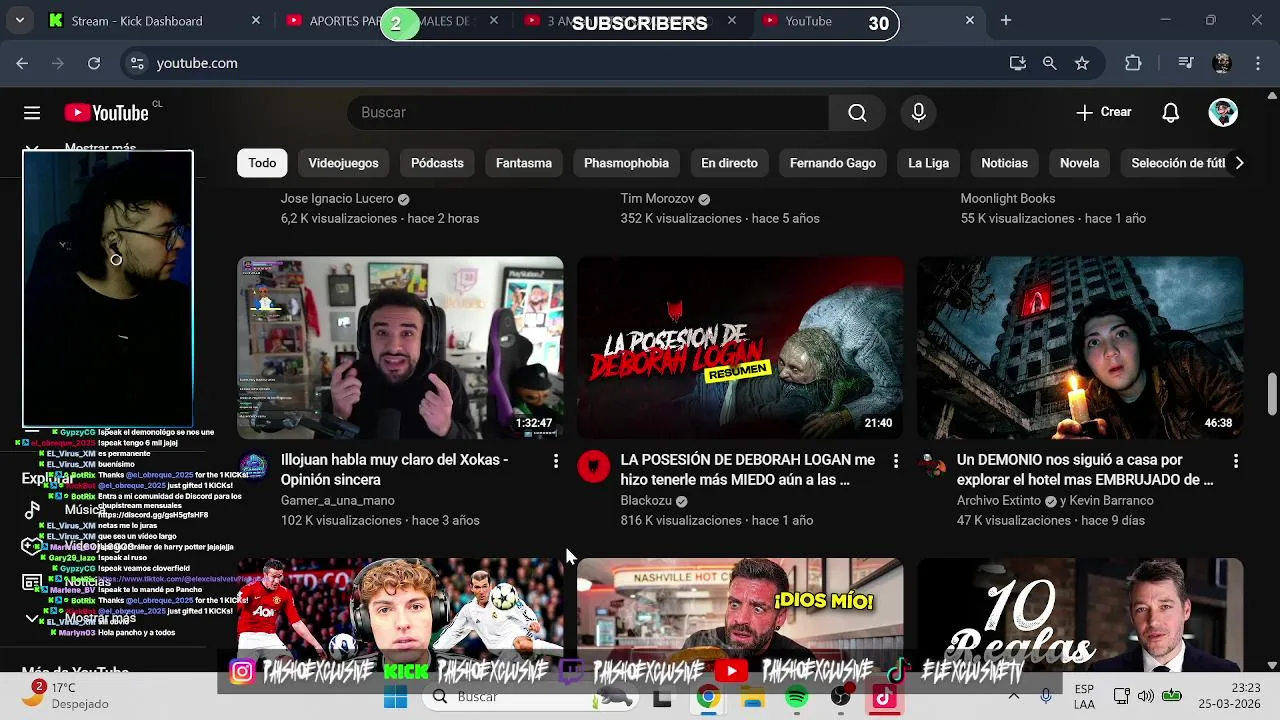This screenshot has width=1280, height=720.
Task: Click the Un DEMONIO nos siguió title
Action: pos(1085,470)
